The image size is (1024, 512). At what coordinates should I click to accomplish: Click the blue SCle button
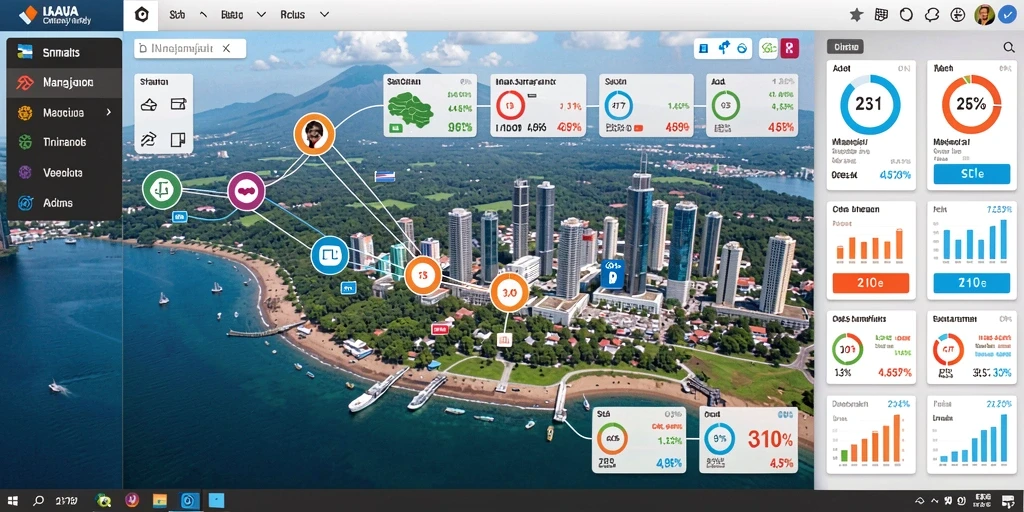coord(972,174)
